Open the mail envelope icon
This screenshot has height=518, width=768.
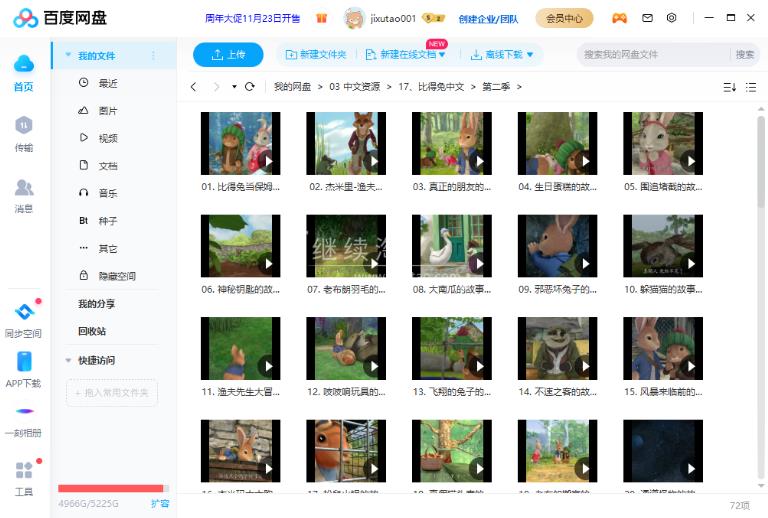[x=647, y=18]
